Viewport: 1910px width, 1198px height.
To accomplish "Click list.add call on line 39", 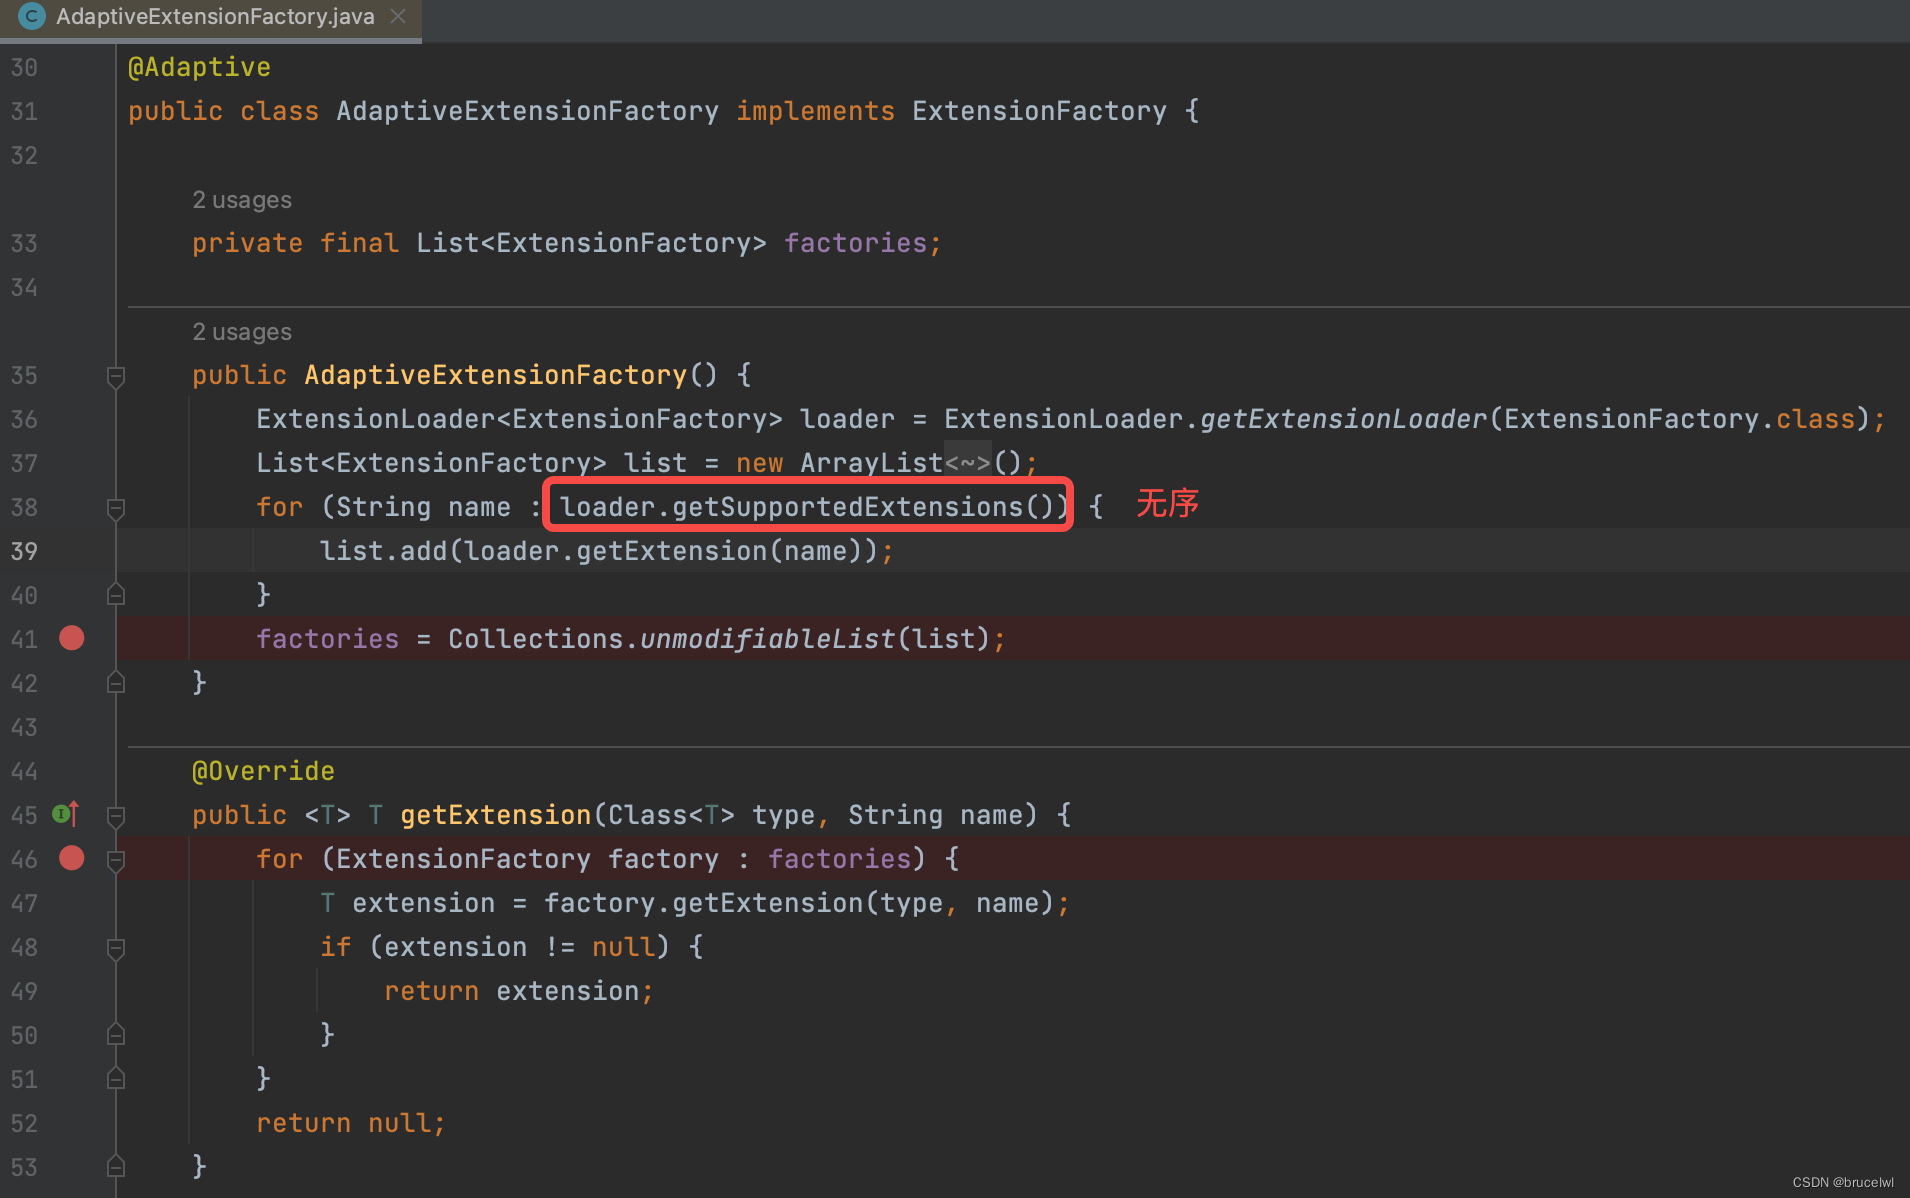I will [x=383, y=551].
